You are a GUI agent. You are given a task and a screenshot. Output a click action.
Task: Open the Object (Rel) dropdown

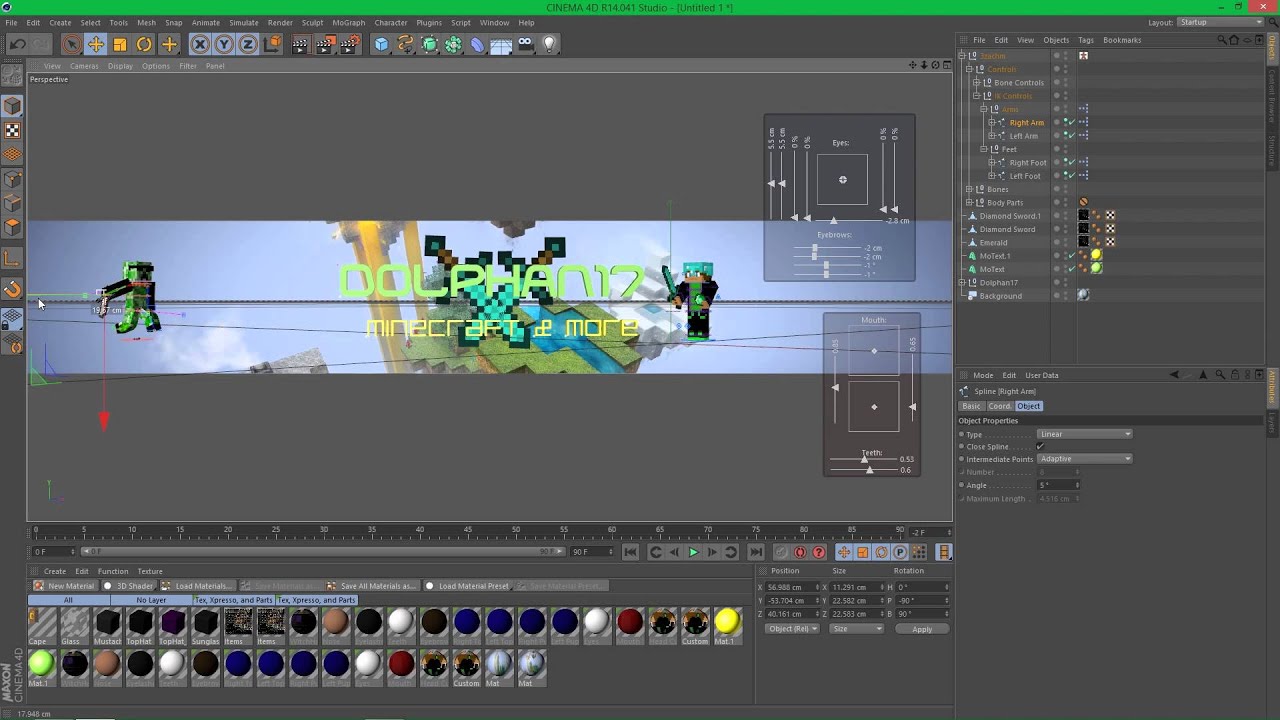tap(793, 629)
